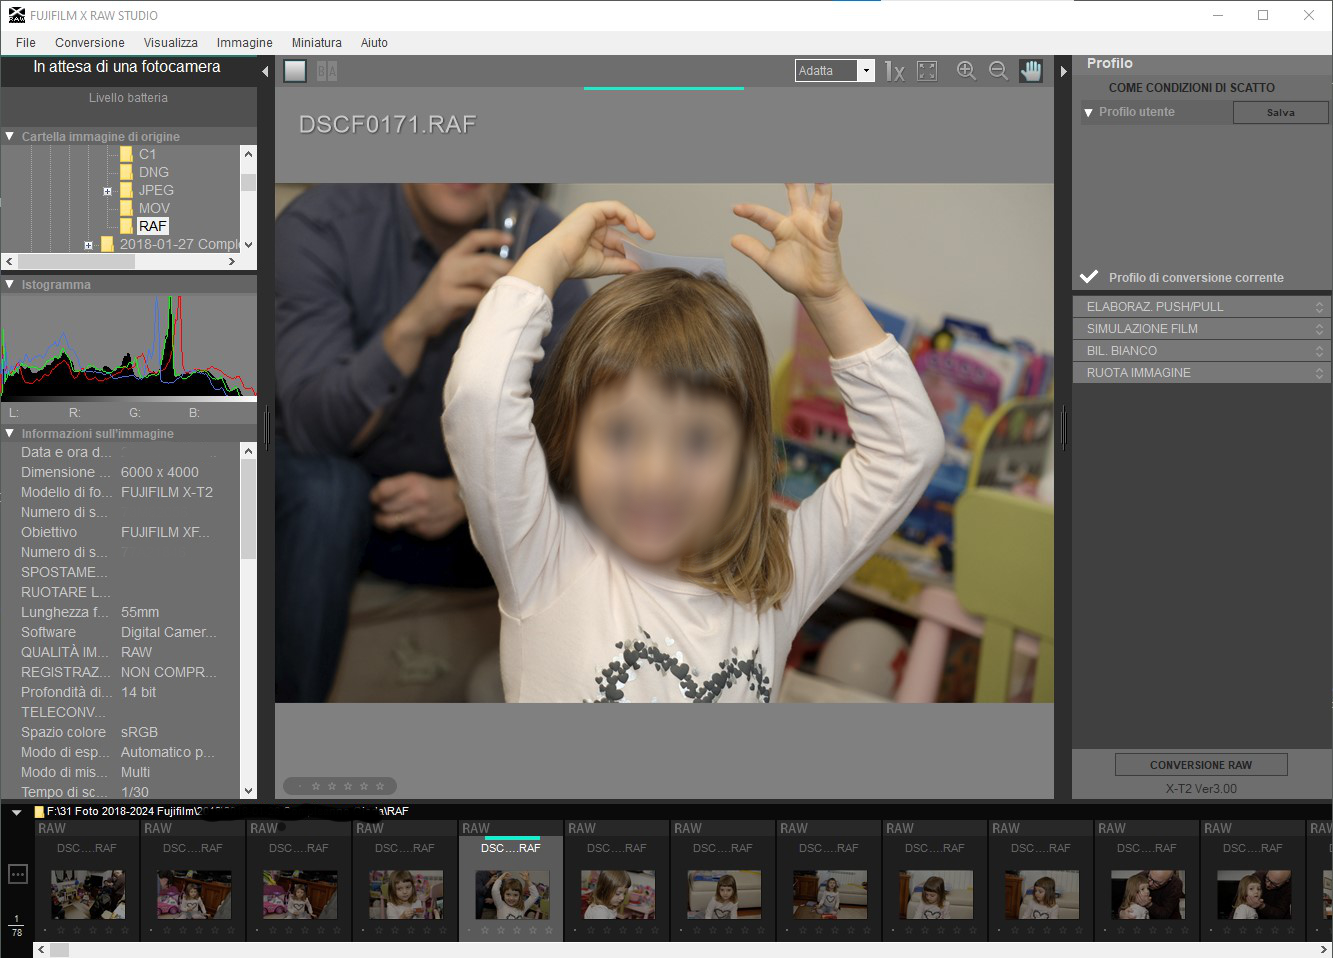
Task: Toggle the Profilo utente disclosure triangle
Action: (1089, 112)
